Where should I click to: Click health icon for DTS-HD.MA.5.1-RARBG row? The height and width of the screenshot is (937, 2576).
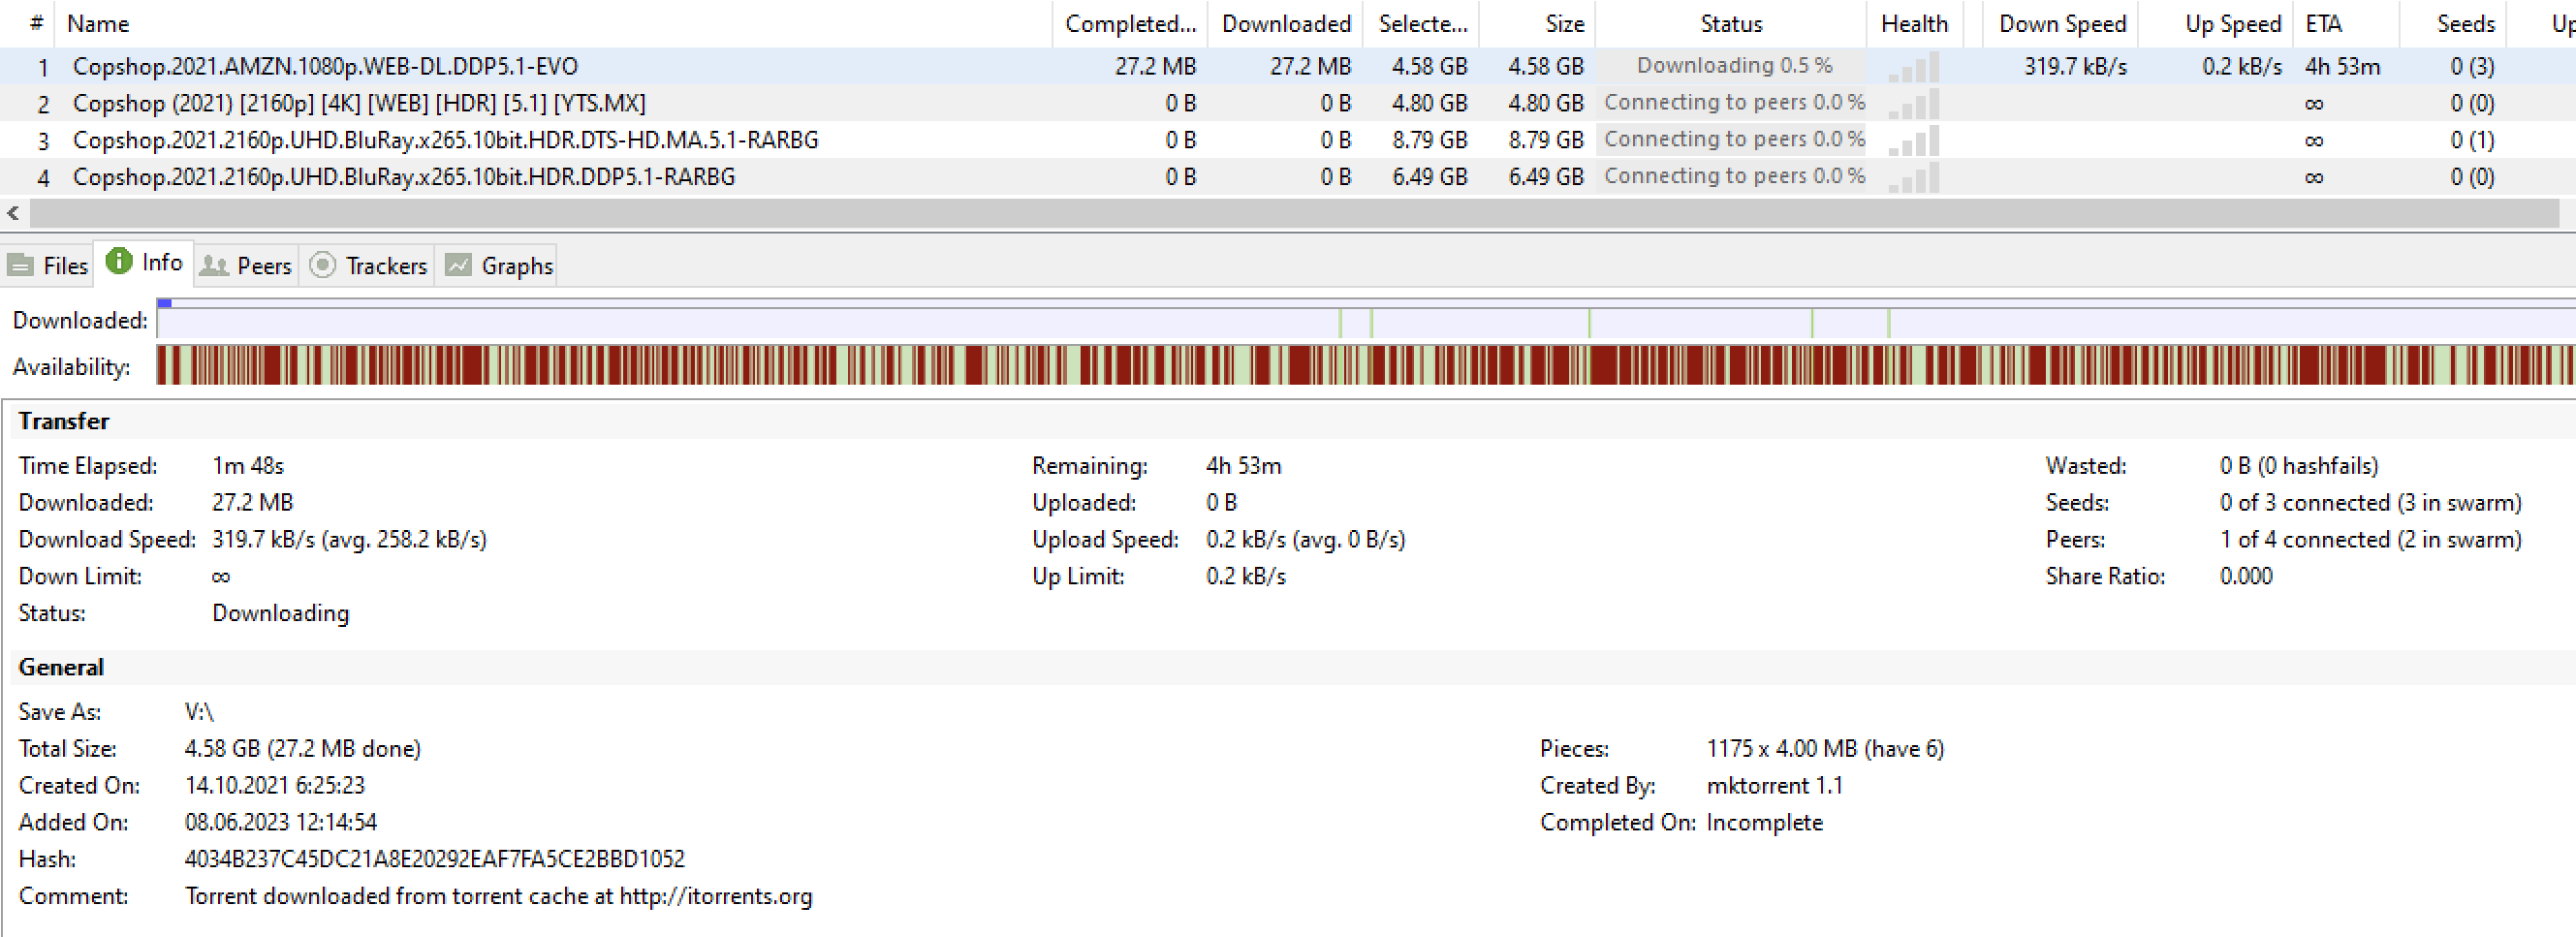(x=1914, y=141)
